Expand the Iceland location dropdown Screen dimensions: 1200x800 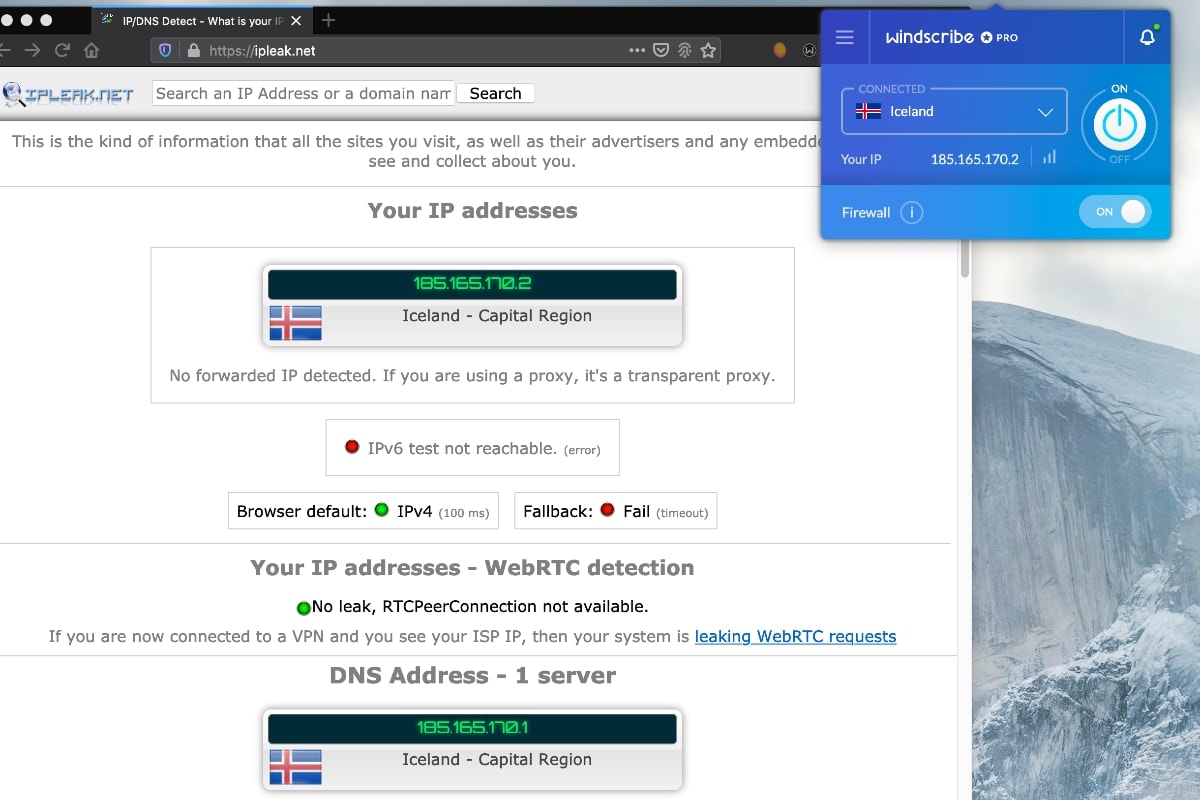tap(954, 111)
